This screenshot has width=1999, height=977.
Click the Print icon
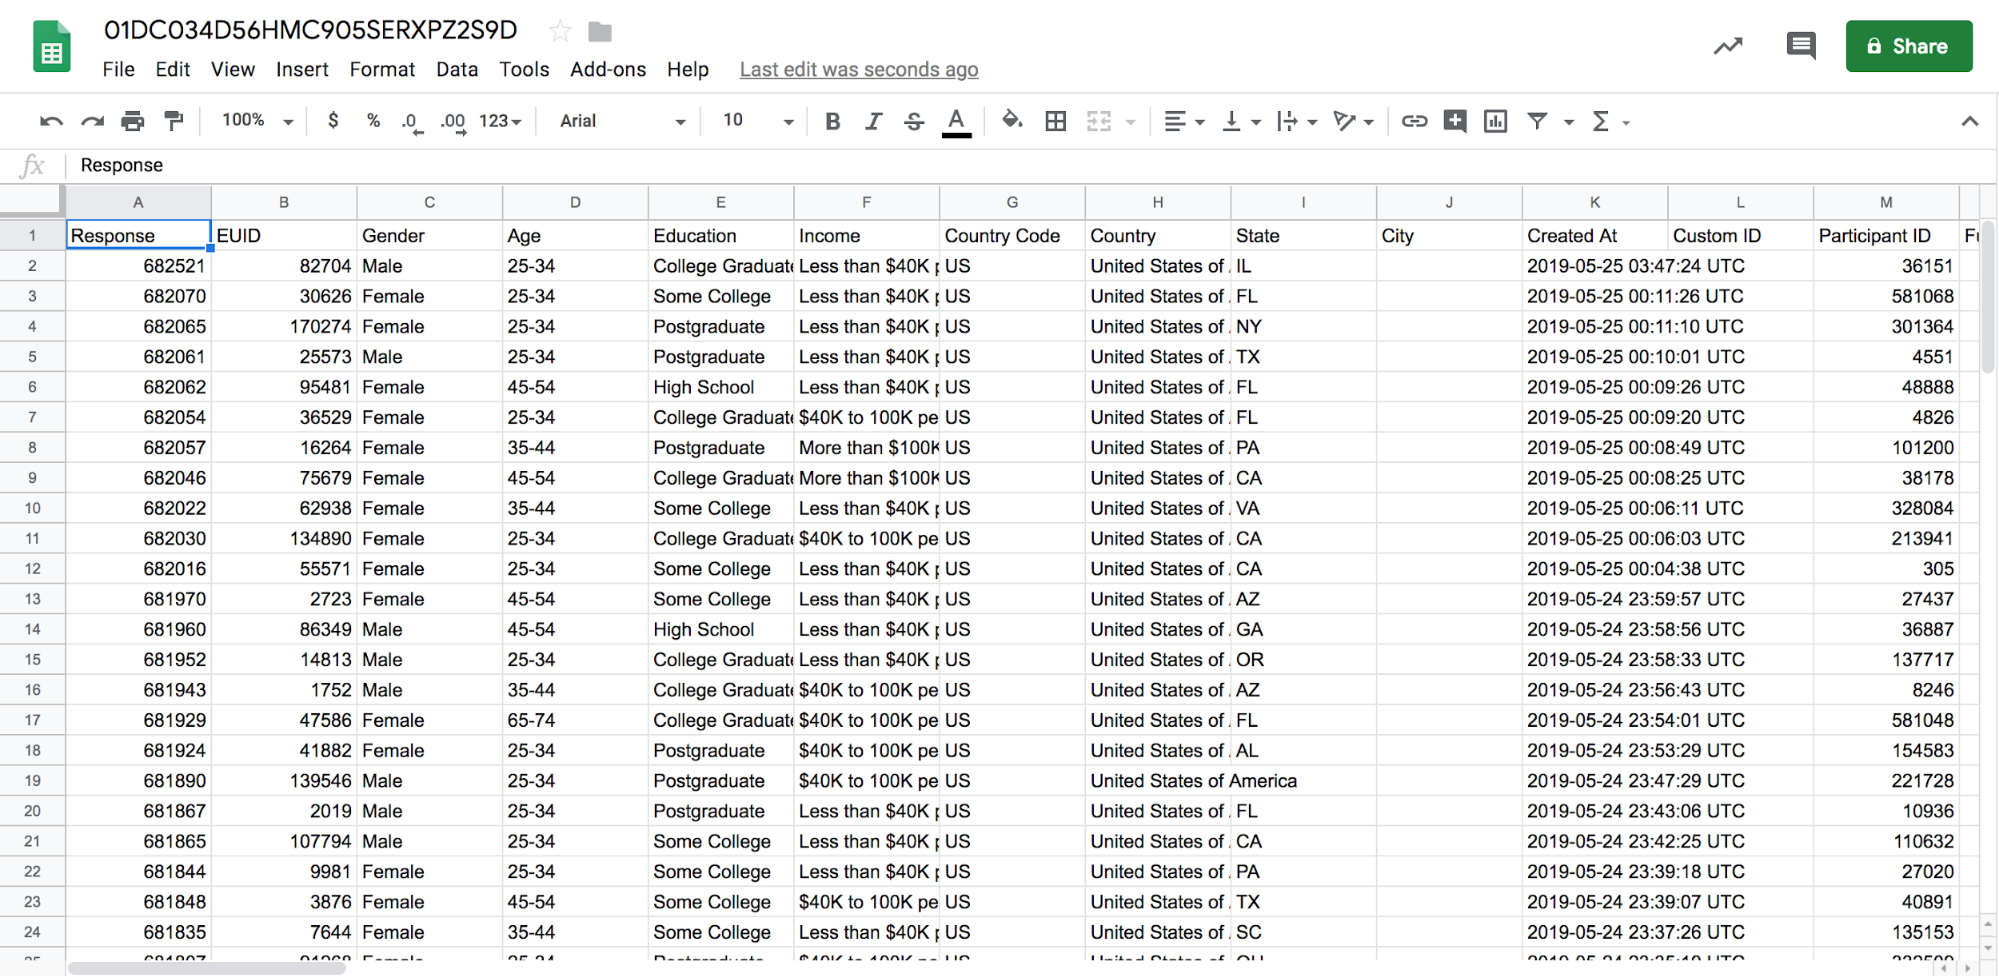coord(132,121)
